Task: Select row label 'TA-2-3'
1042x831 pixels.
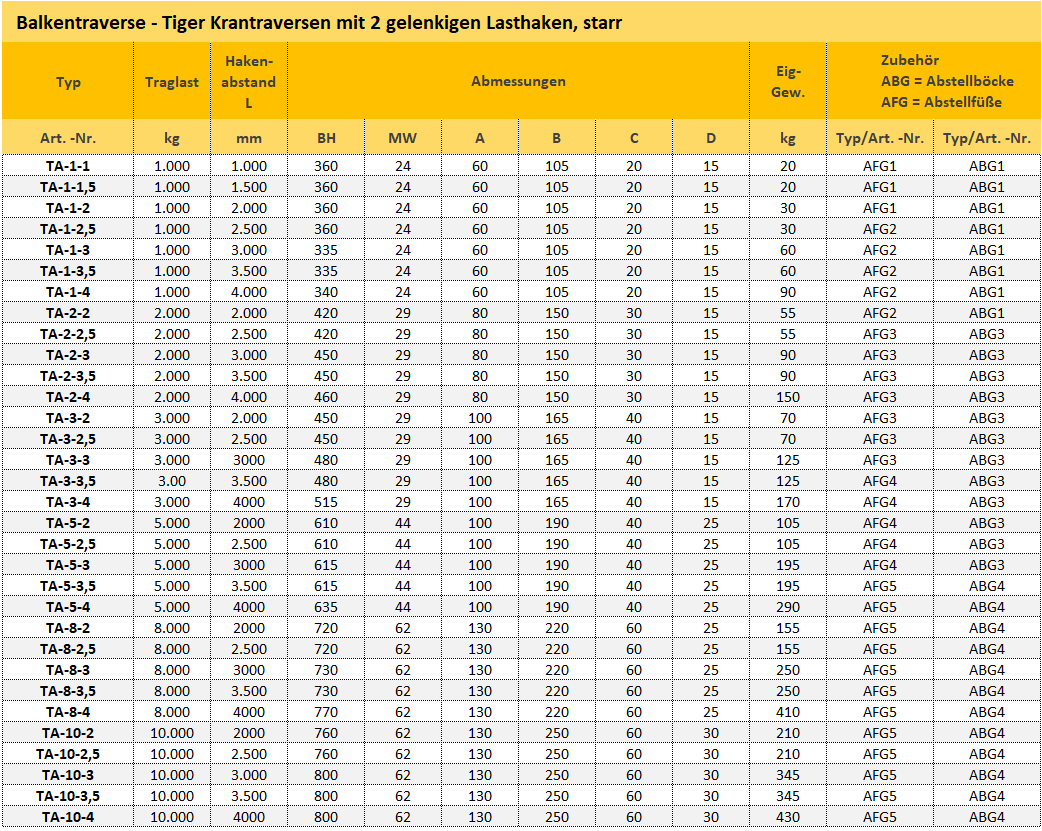Action: tap(68, 355)
